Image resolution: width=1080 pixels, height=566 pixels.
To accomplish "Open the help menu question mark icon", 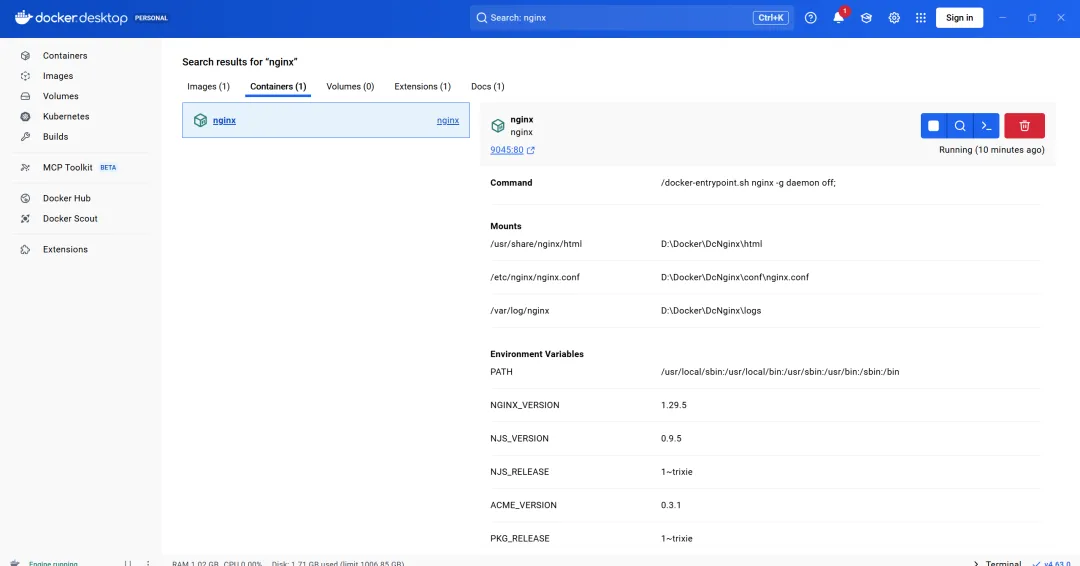I will coord(811,18).
